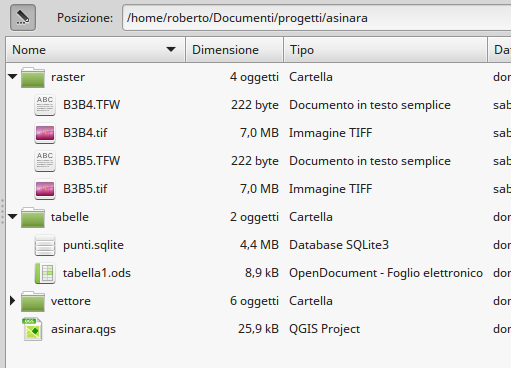Screen dimensions: 511x368
Task: Select the vettore folder name
Action: (x=71, y=301)
